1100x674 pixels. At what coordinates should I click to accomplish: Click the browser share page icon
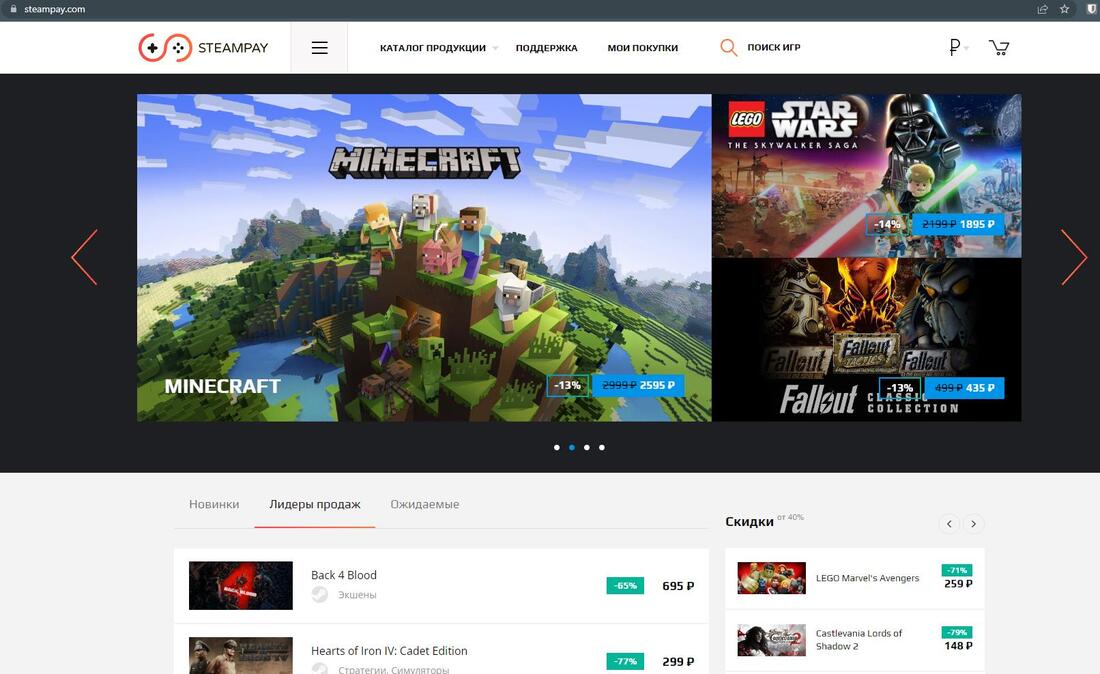tap(1043, 9)
